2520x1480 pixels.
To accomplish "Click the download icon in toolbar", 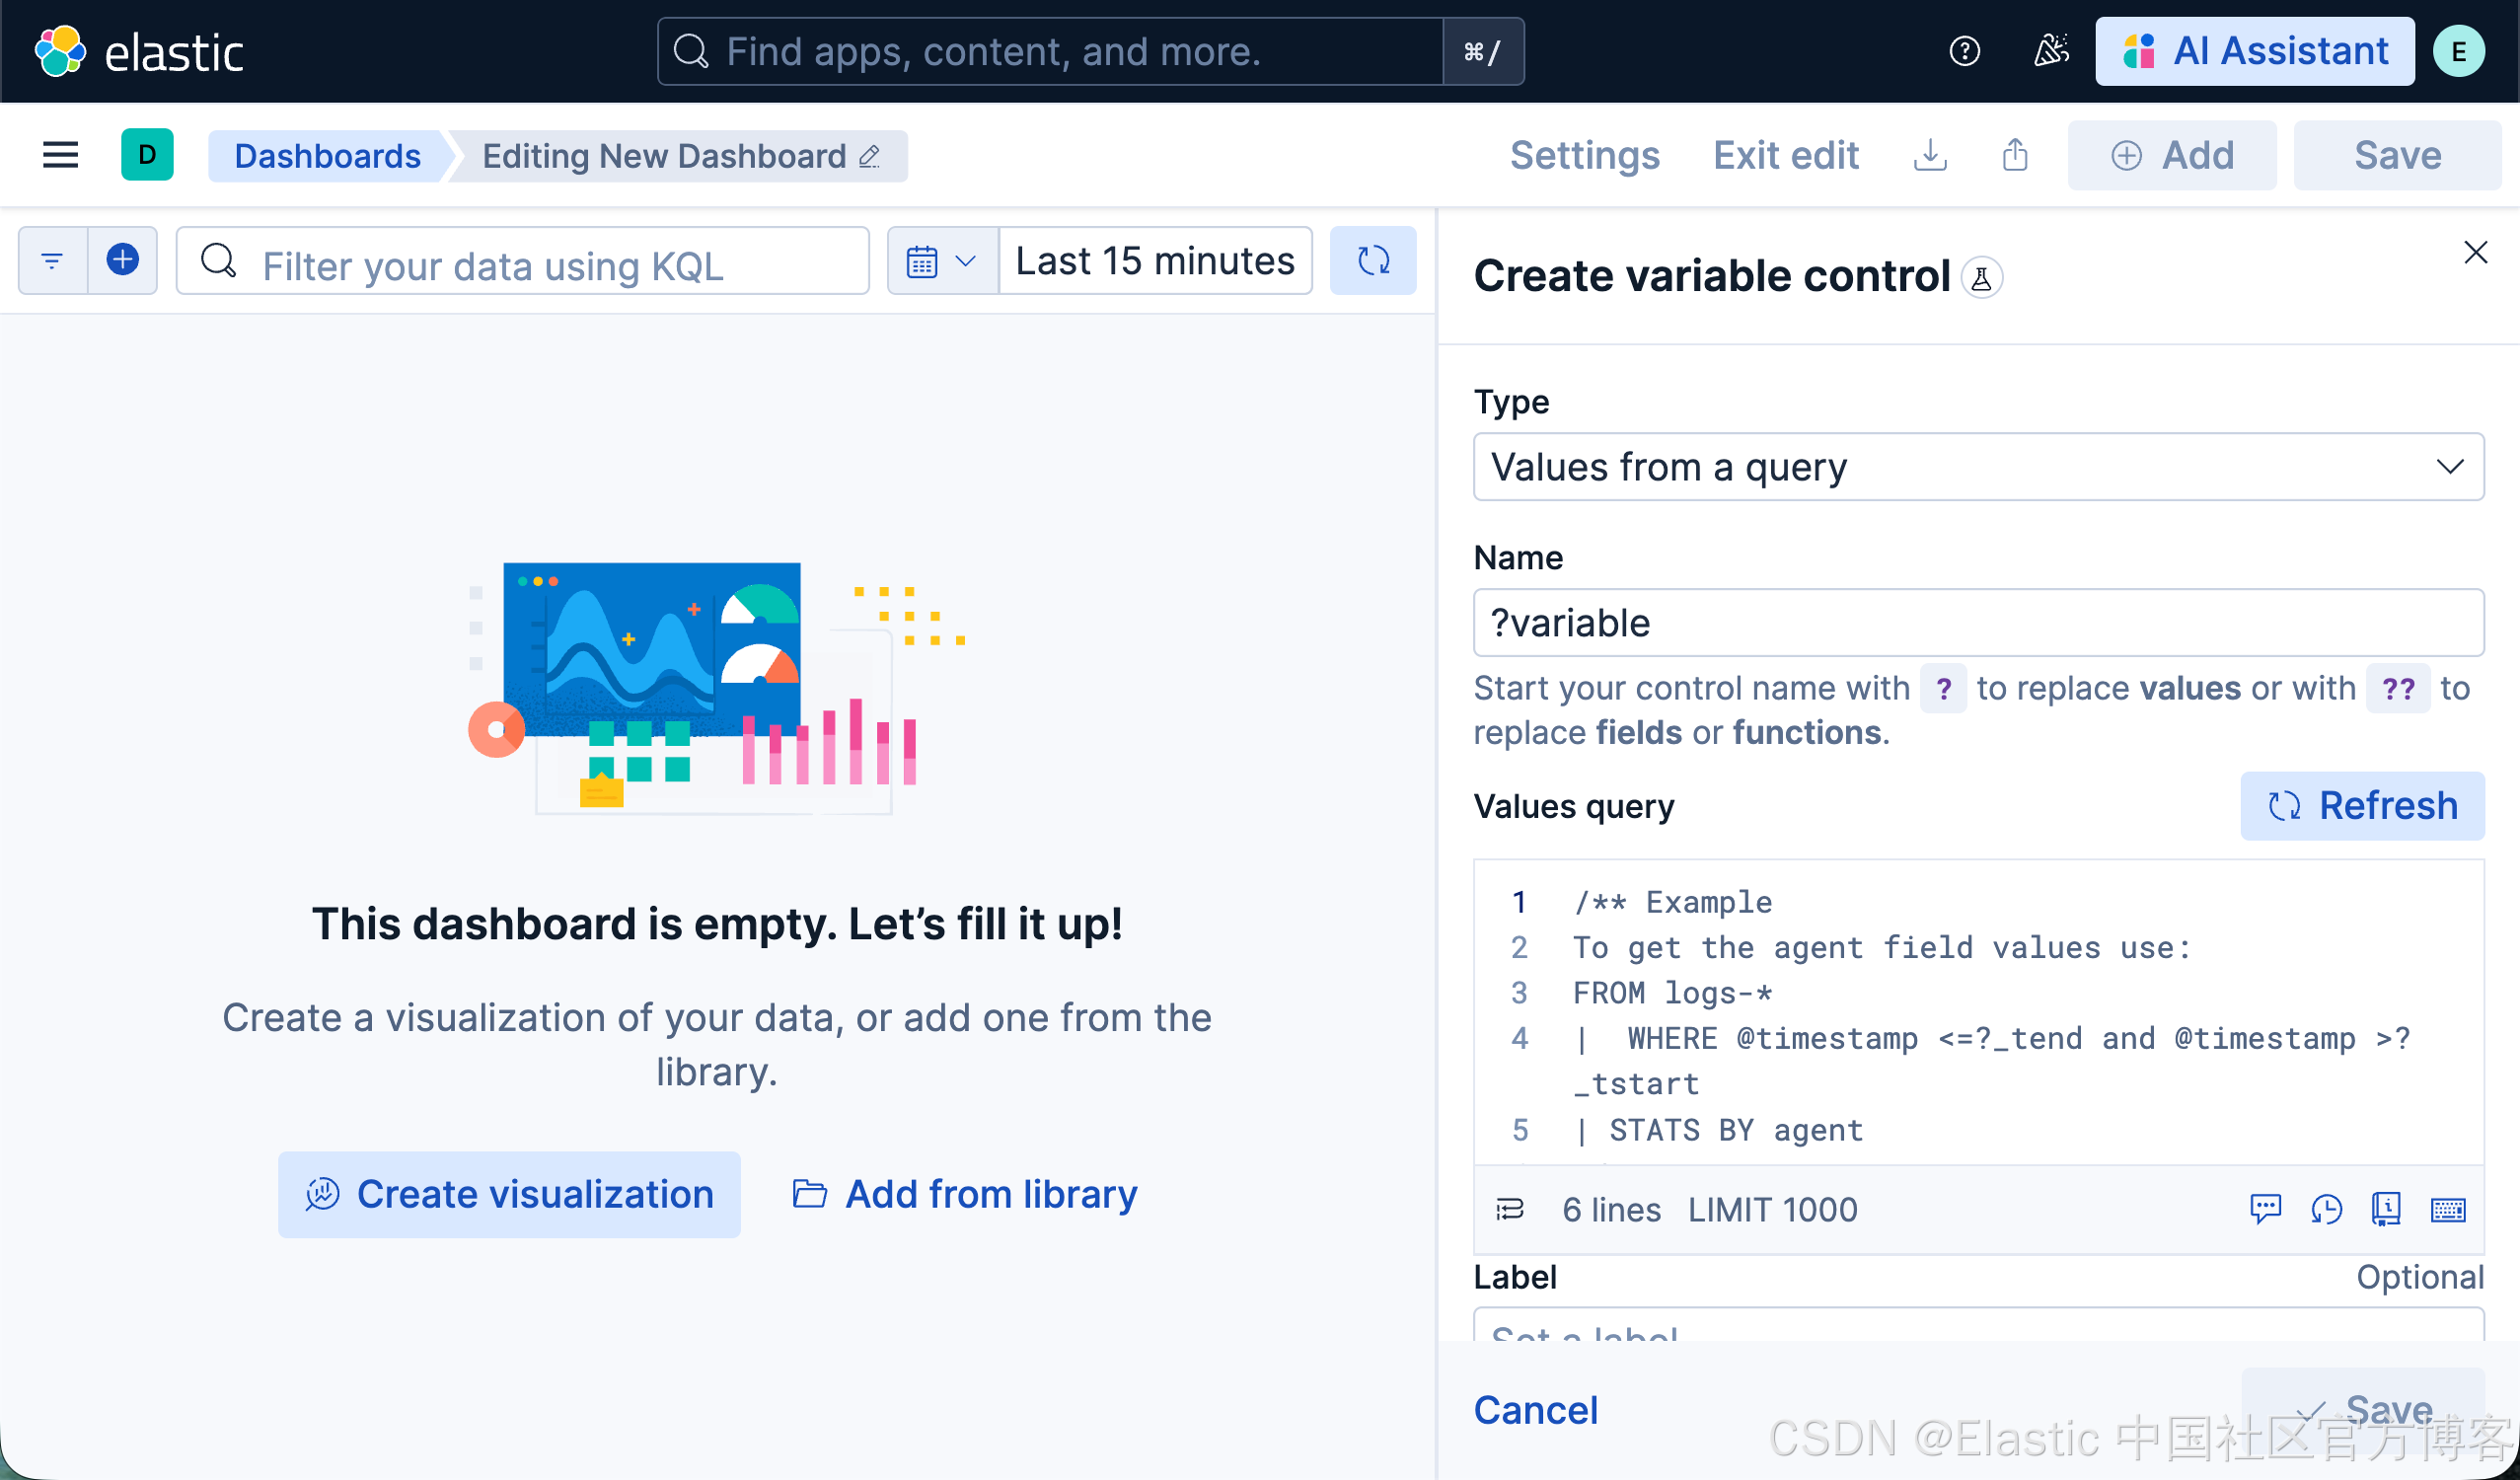I will pos(1930,155).
